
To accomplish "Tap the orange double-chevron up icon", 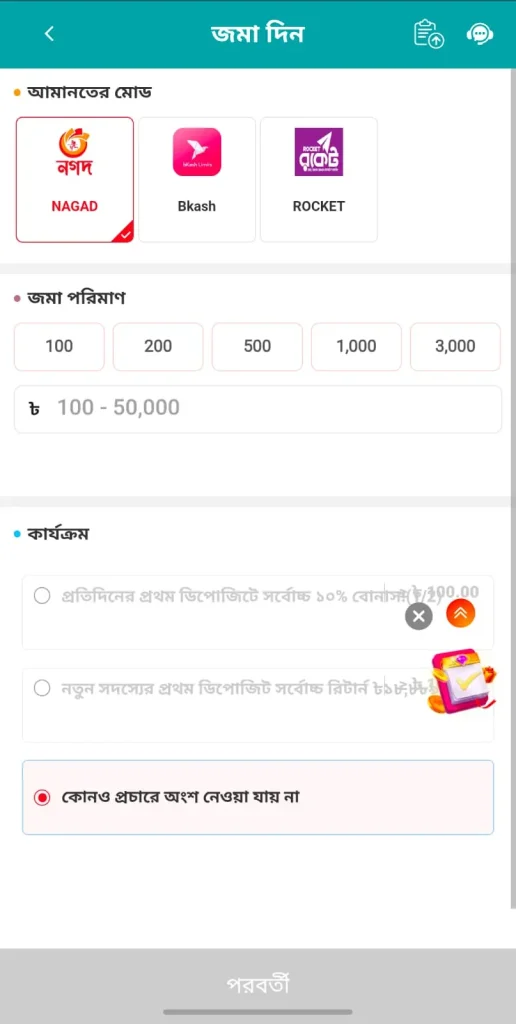I will (460, 613).
